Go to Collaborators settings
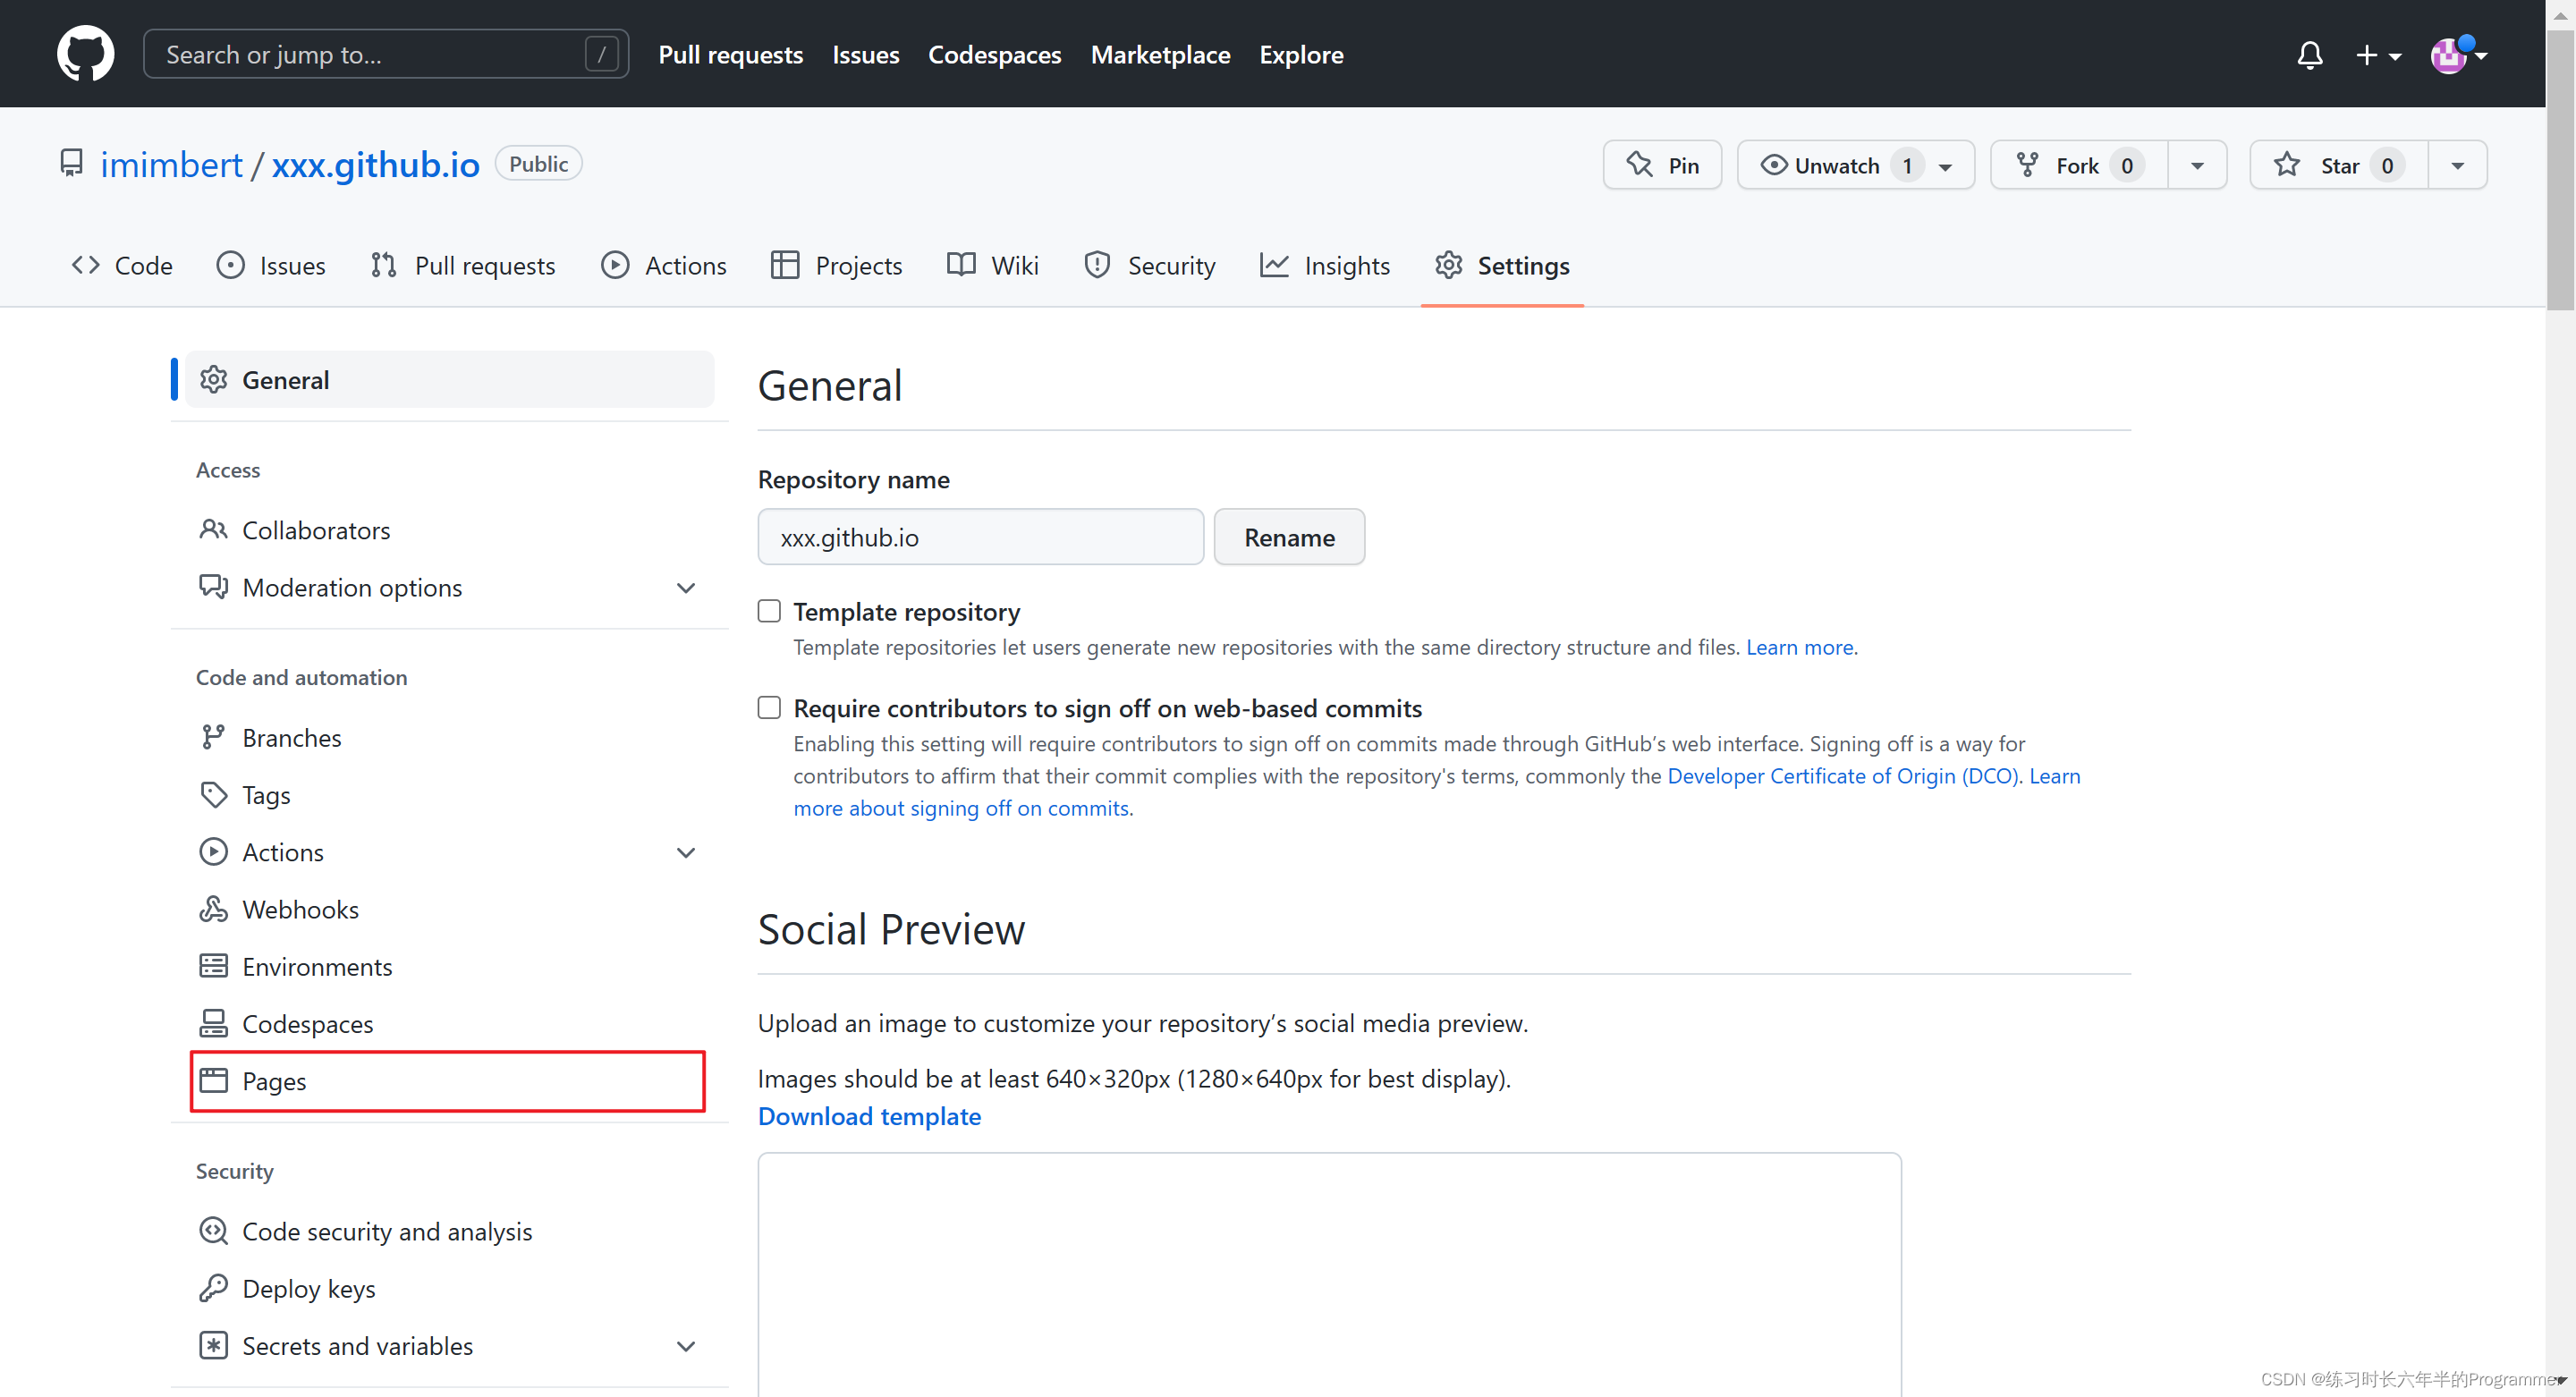The image size is (2576, 1397). point(316,530)
